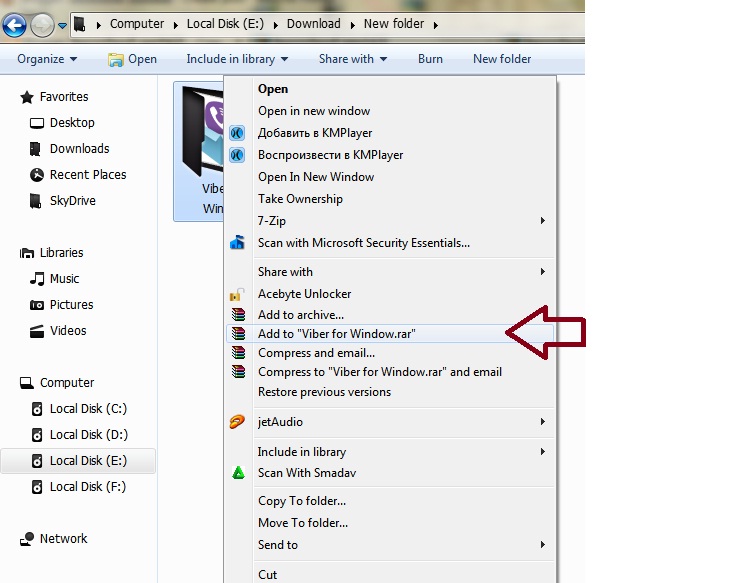The width and height of the screenshot is (753, 583).
Task: Open the Organize dropdown menu
Action: [x=47, y=59]
